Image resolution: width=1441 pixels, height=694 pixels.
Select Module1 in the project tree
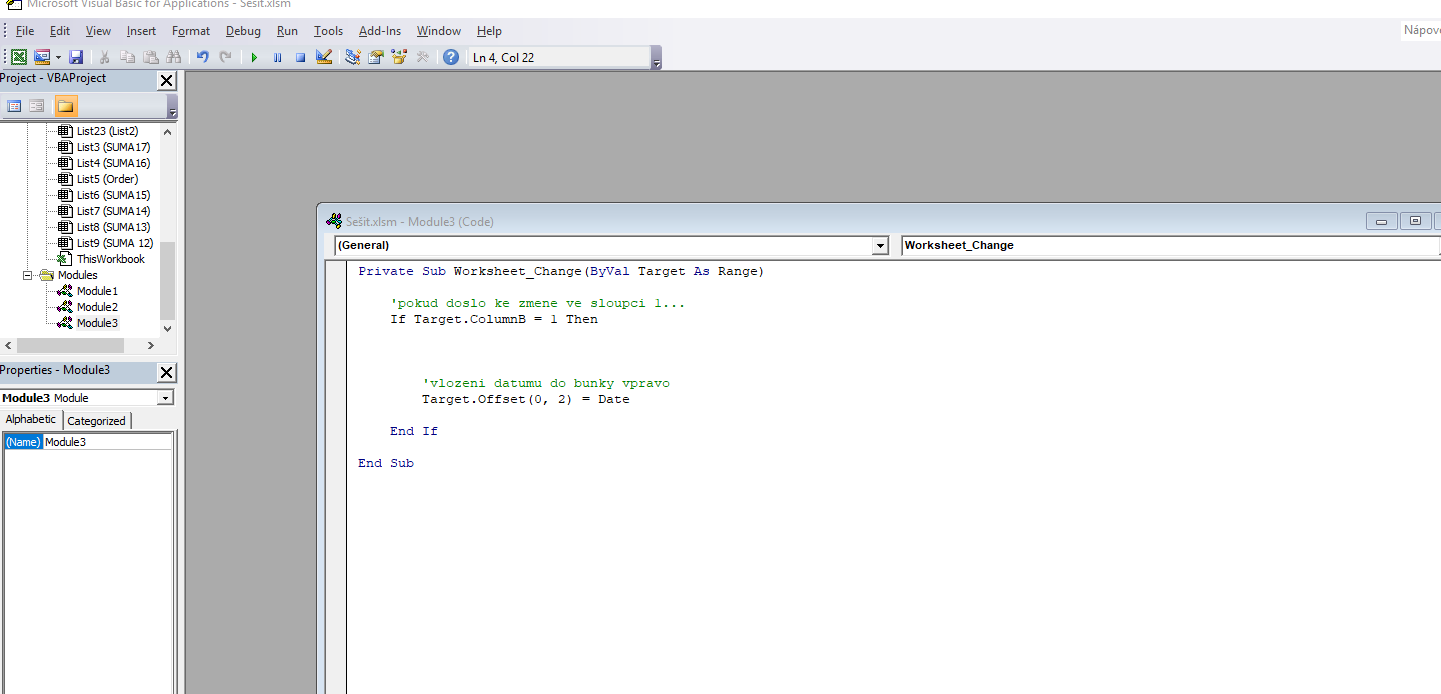click(x=97, y=291)
